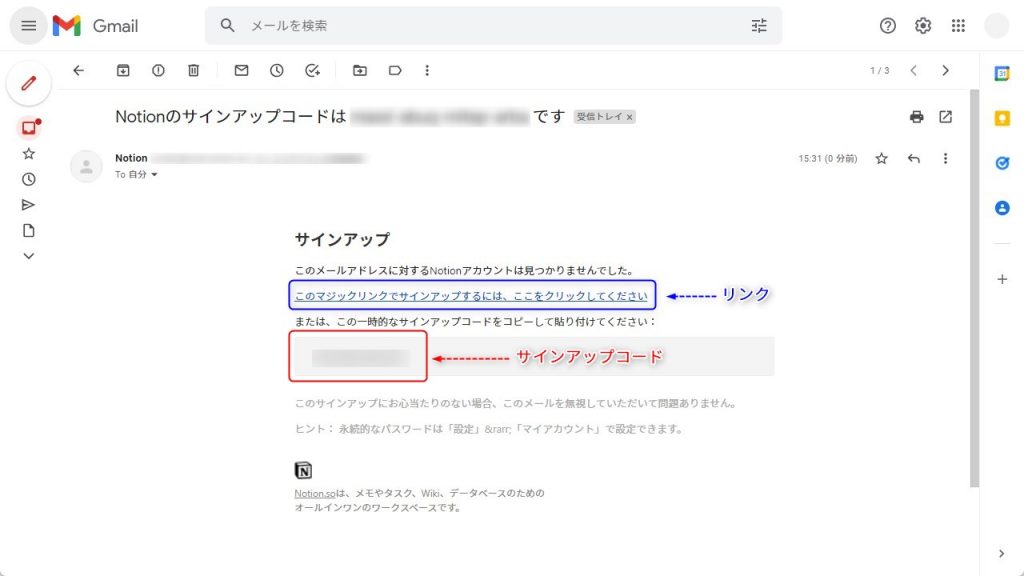Screen dimensions: 1024x576
Task: Open Google Tasks side panel
Action: [x=1002, y=163]
